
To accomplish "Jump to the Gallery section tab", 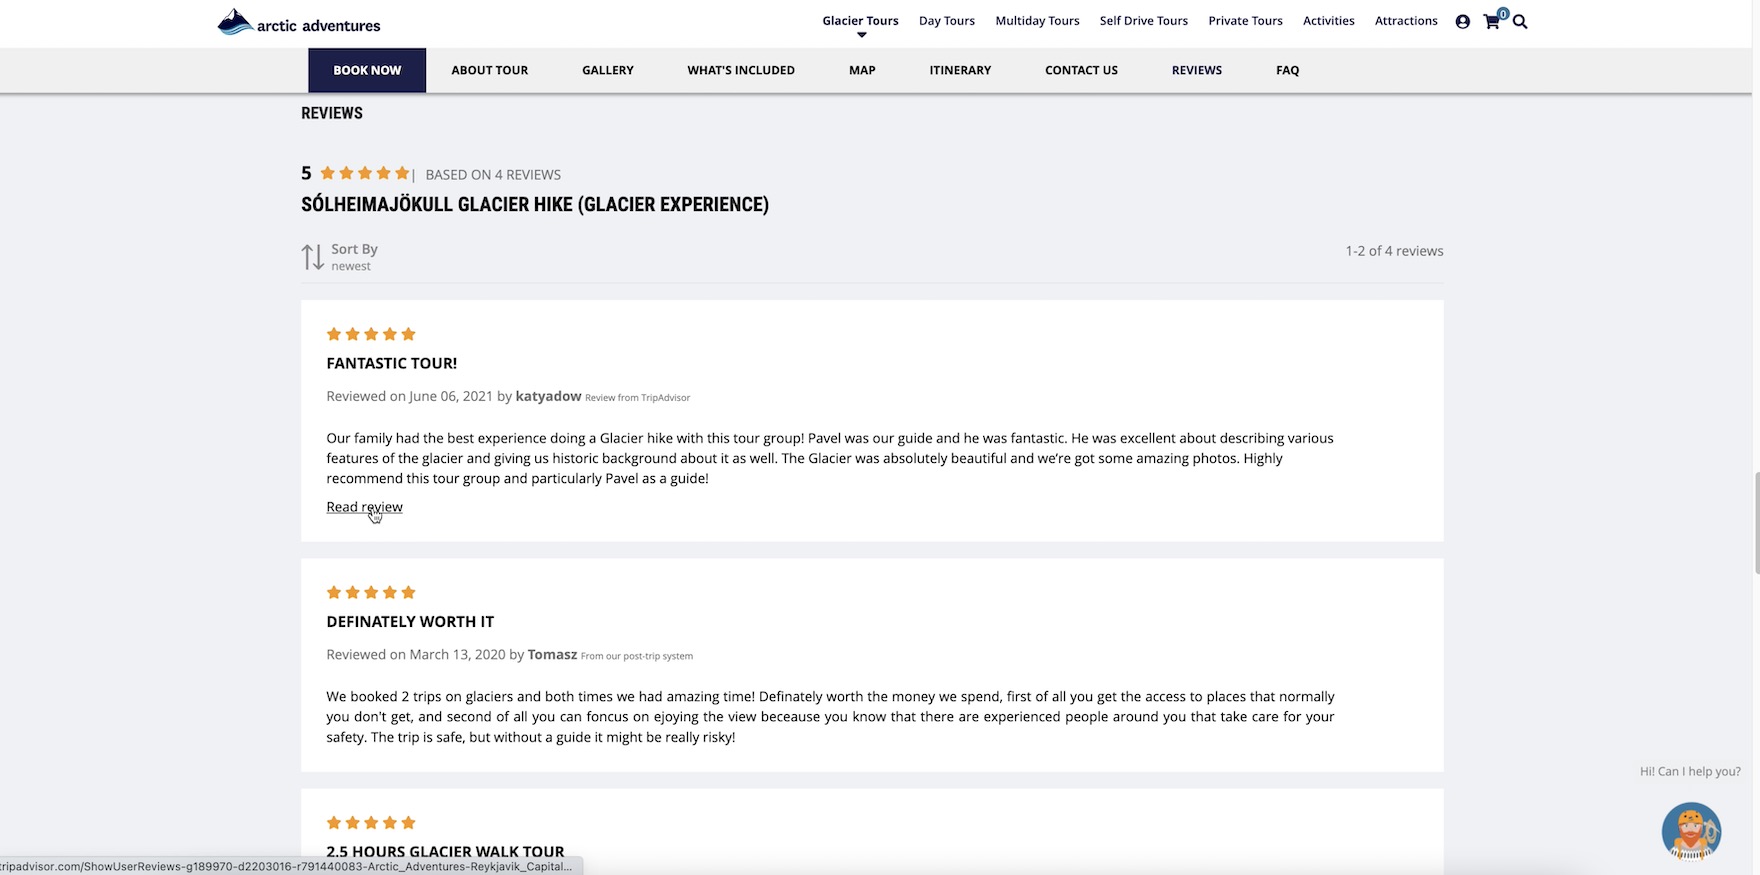I will click(608, 70).
